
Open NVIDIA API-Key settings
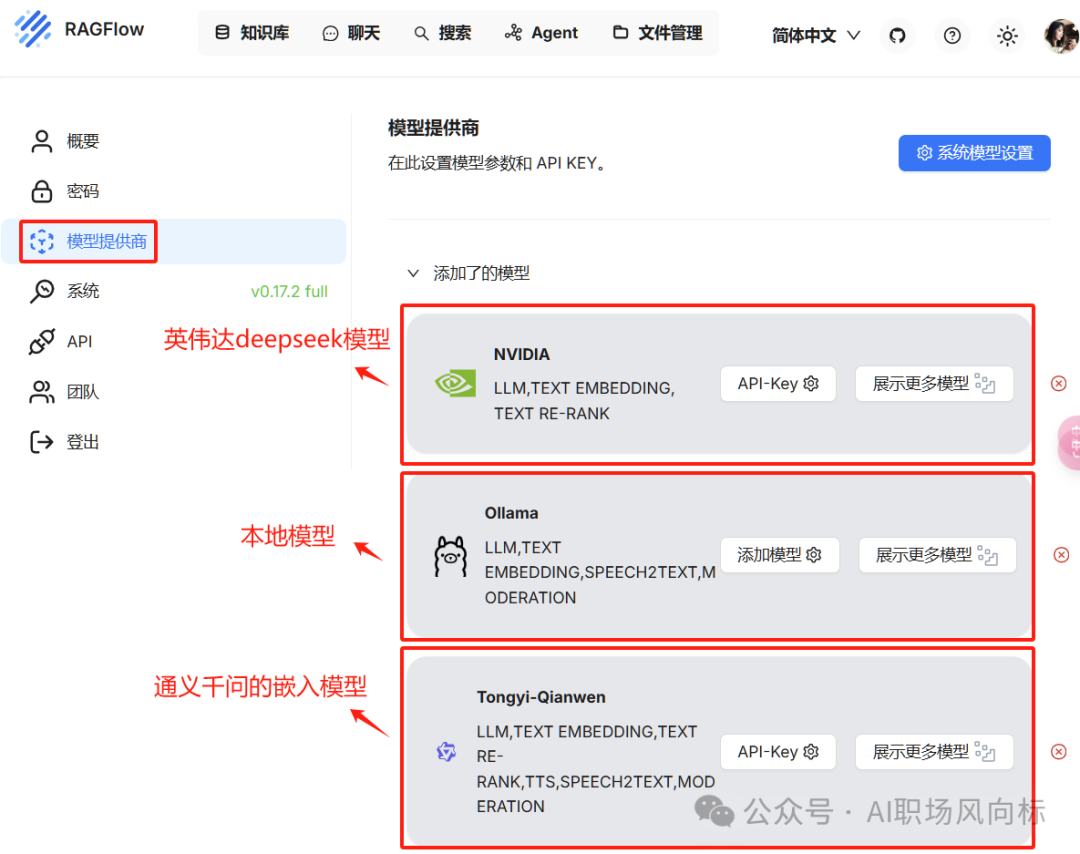(778, 384)
